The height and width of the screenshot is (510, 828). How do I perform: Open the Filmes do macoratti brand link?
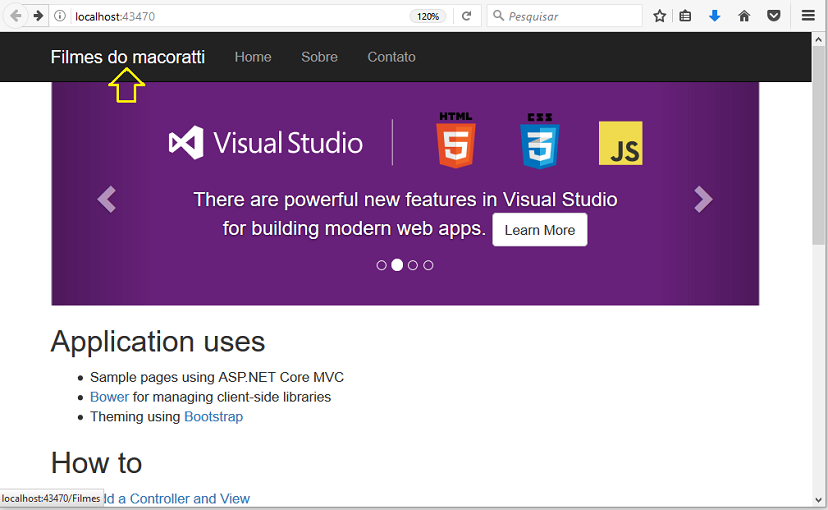tap(128, 57)
